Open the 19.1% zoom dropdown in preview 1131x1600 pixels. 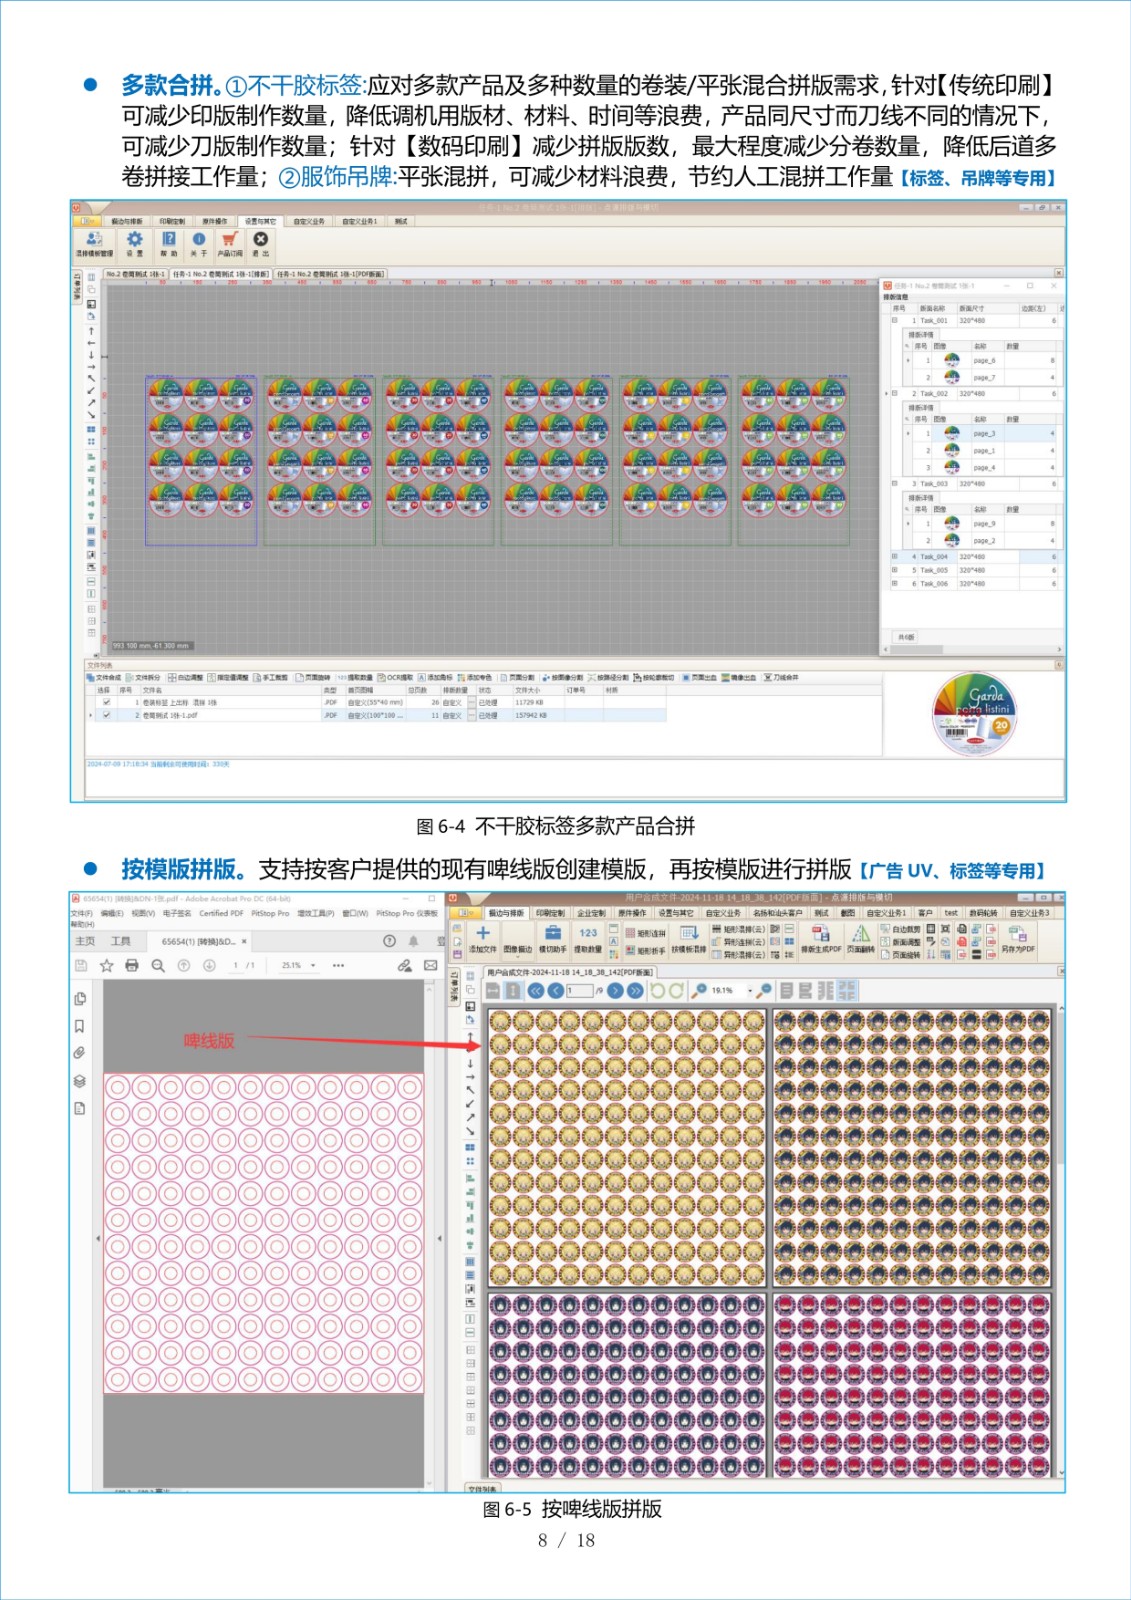pyautogui.click(x=749, y=990)
